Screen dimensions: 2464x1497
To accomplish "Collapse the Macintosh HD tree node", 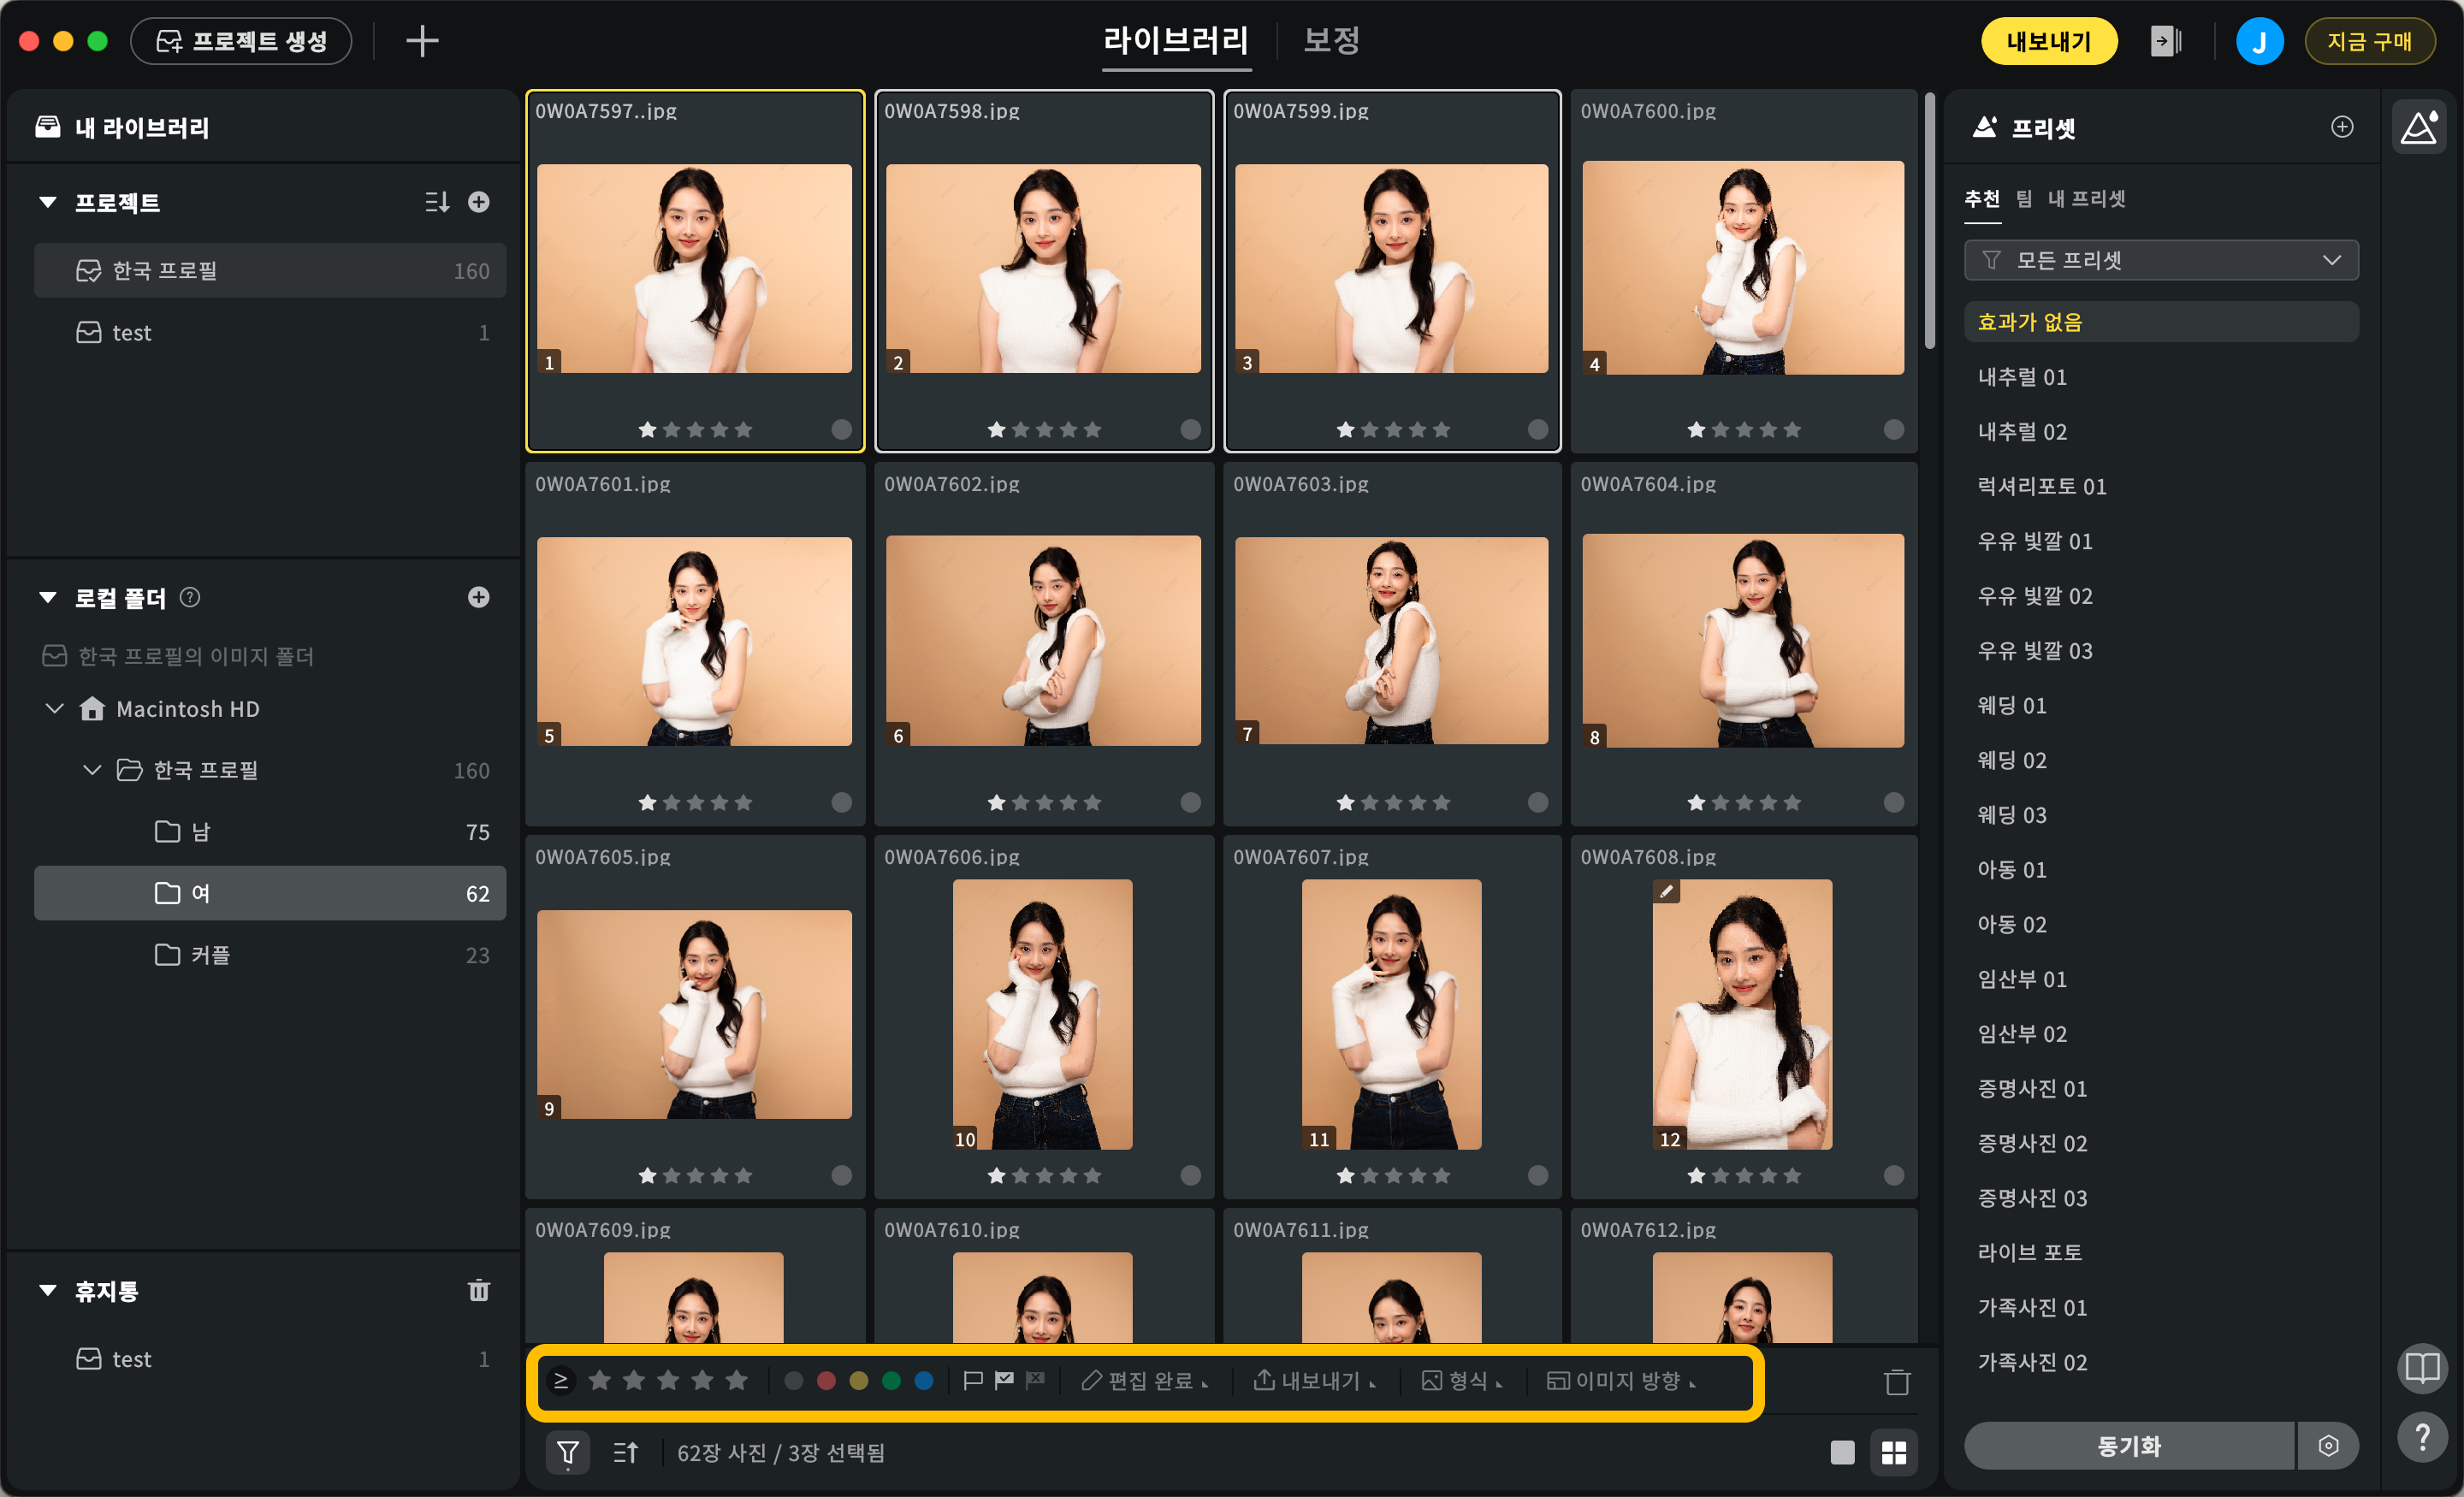I will coord(54,708).
